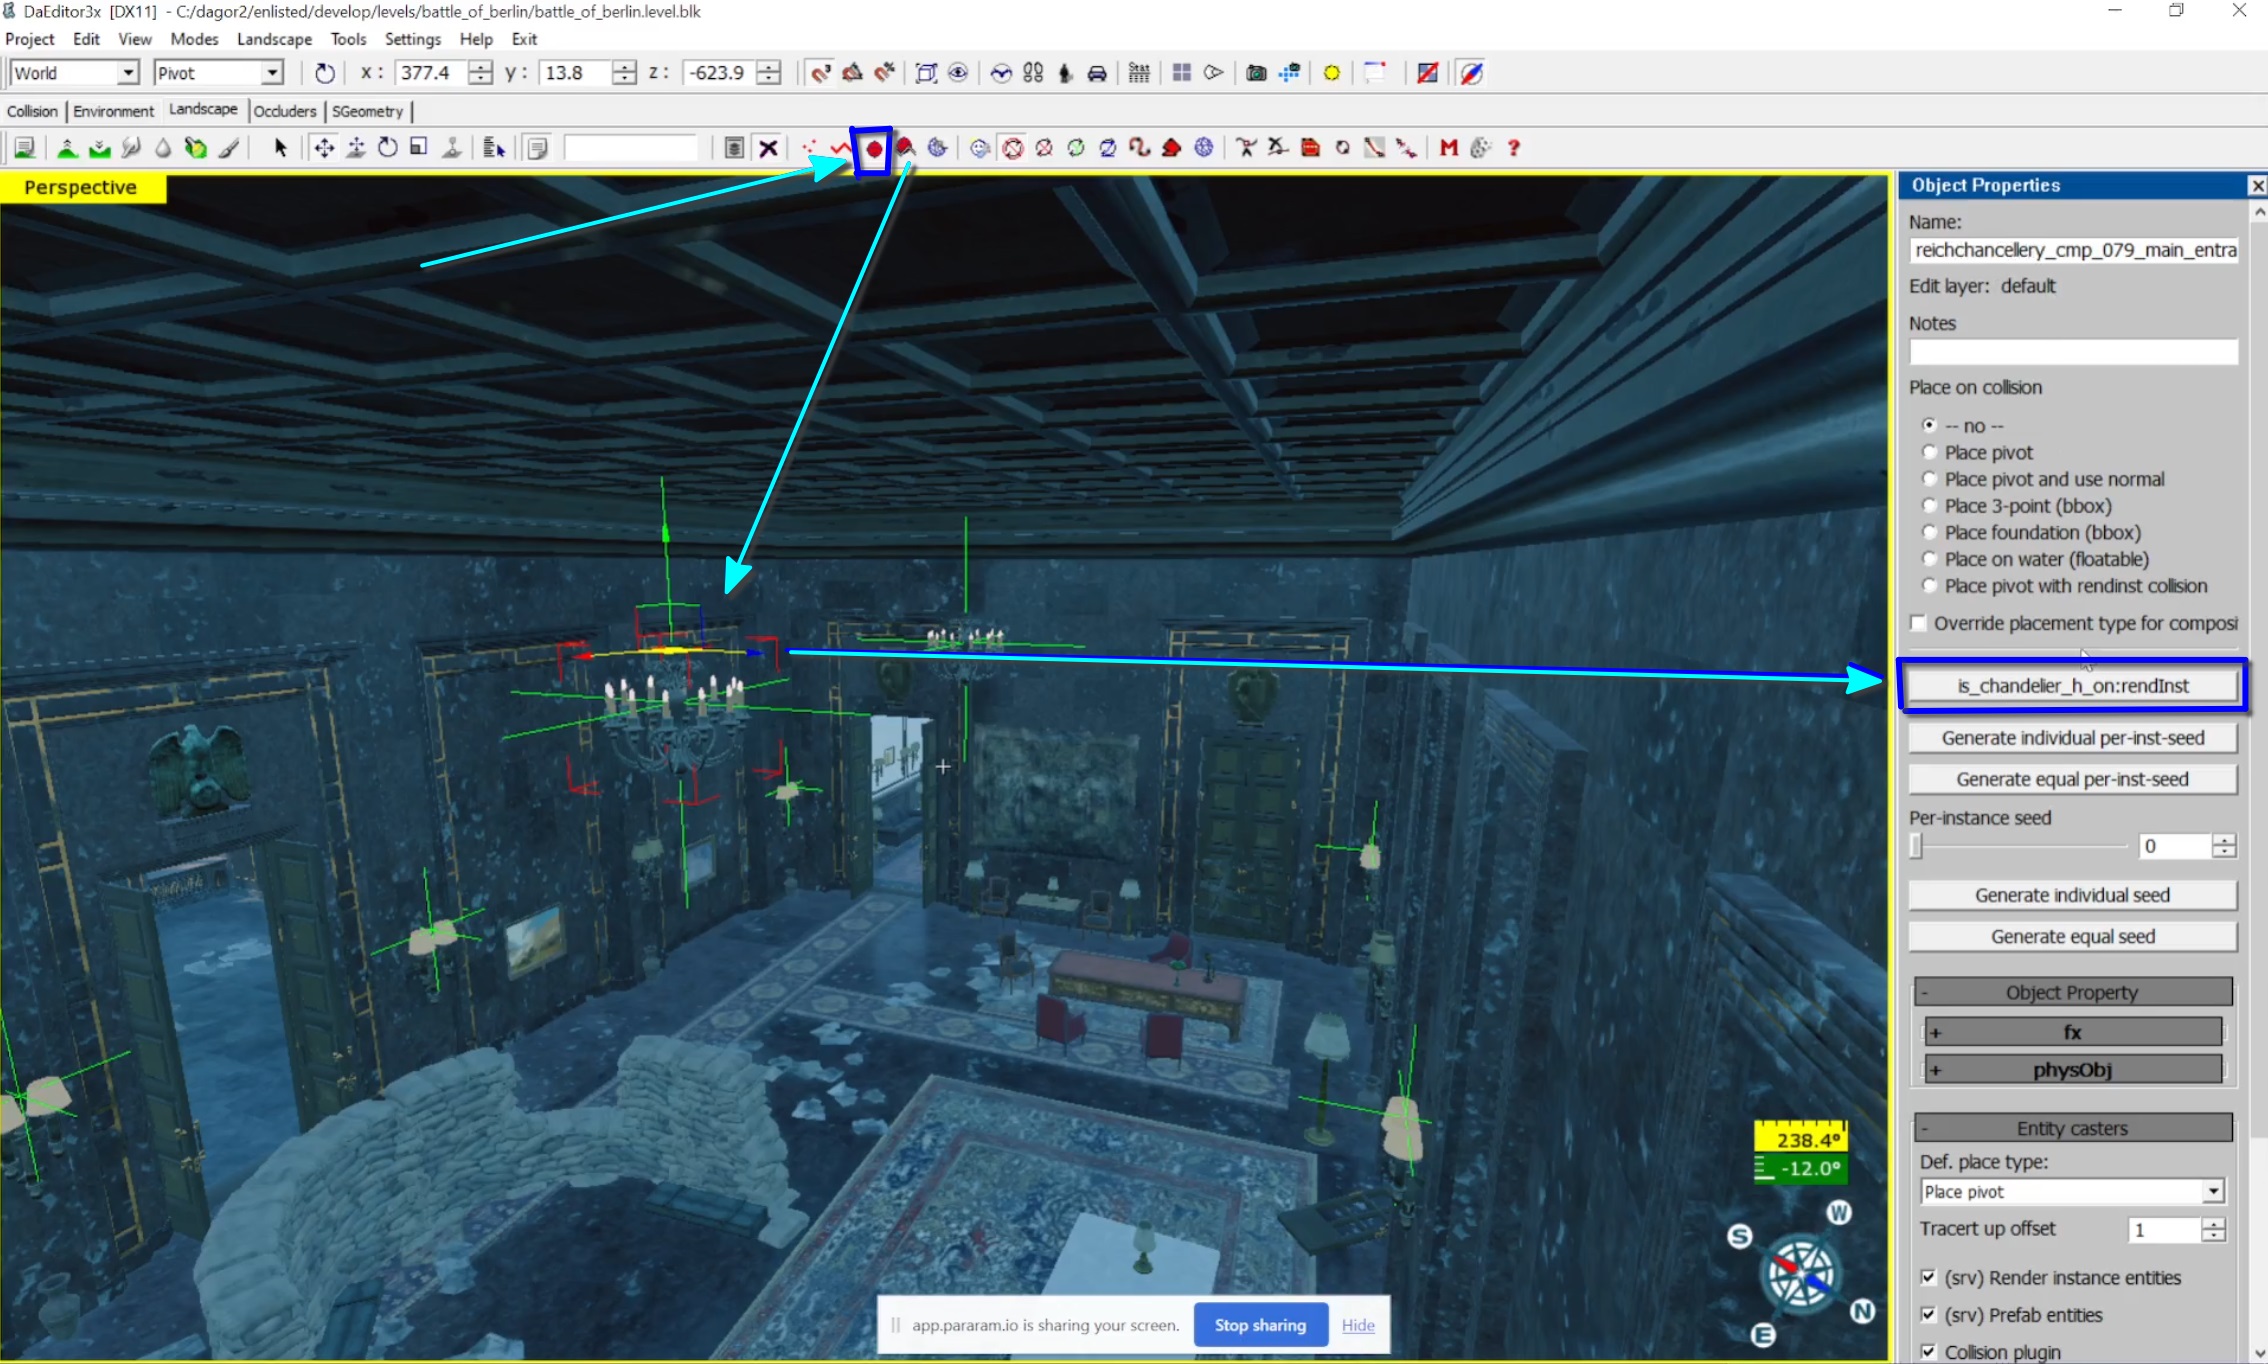Screen dimensions: 2268x1364
Task: Uncheck (srv) Prefab entities checkbox
Action: pyautogui.click(x=1928, y=1315)
